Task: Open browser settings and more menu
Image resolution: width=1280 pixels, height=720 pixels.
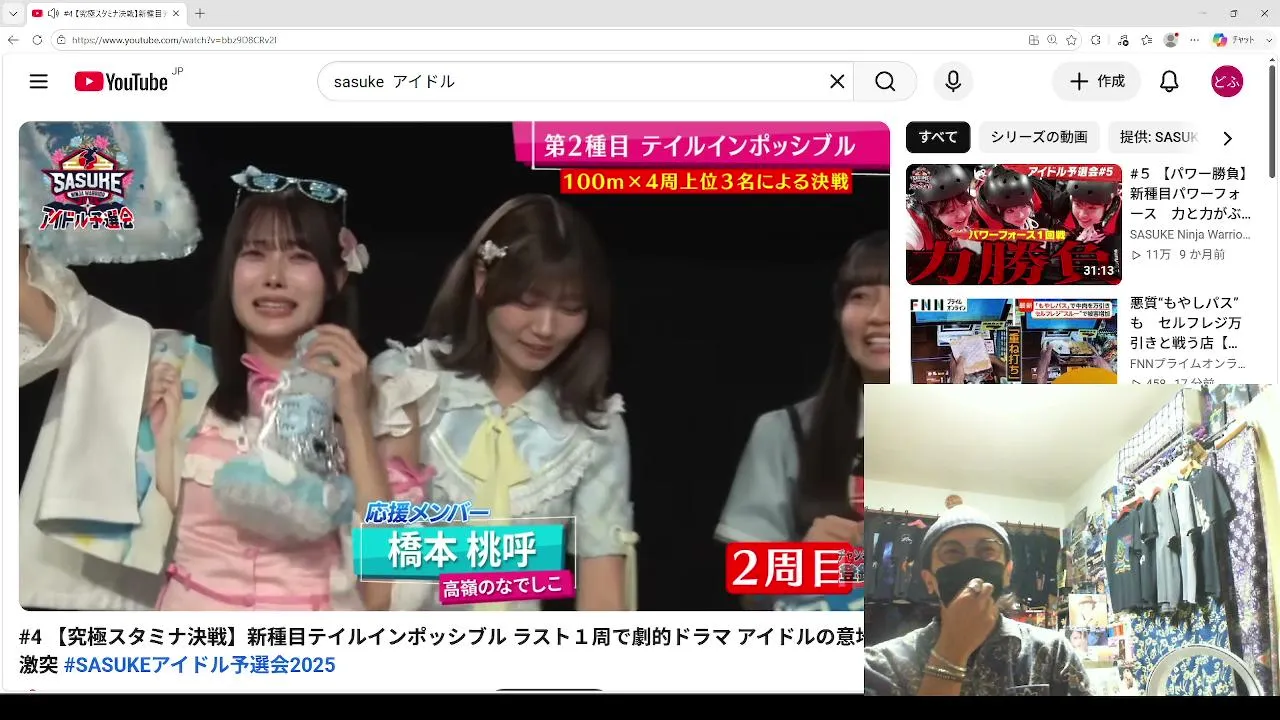Action: (1194, 40)
